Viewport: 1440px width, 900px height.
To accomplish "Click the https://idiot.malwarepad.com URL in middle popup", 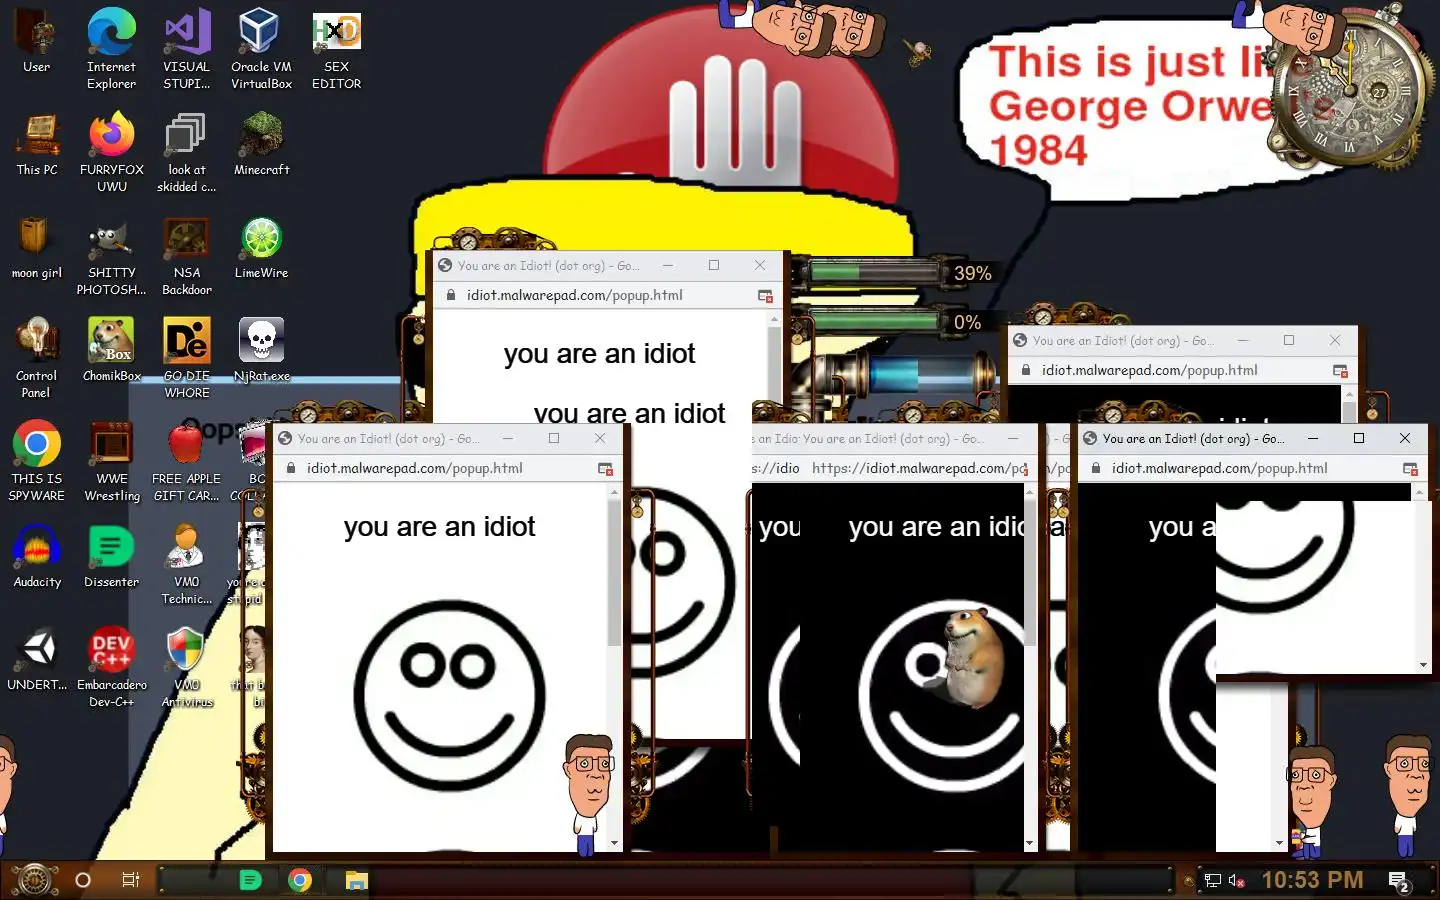I will [x=918, y=468].
